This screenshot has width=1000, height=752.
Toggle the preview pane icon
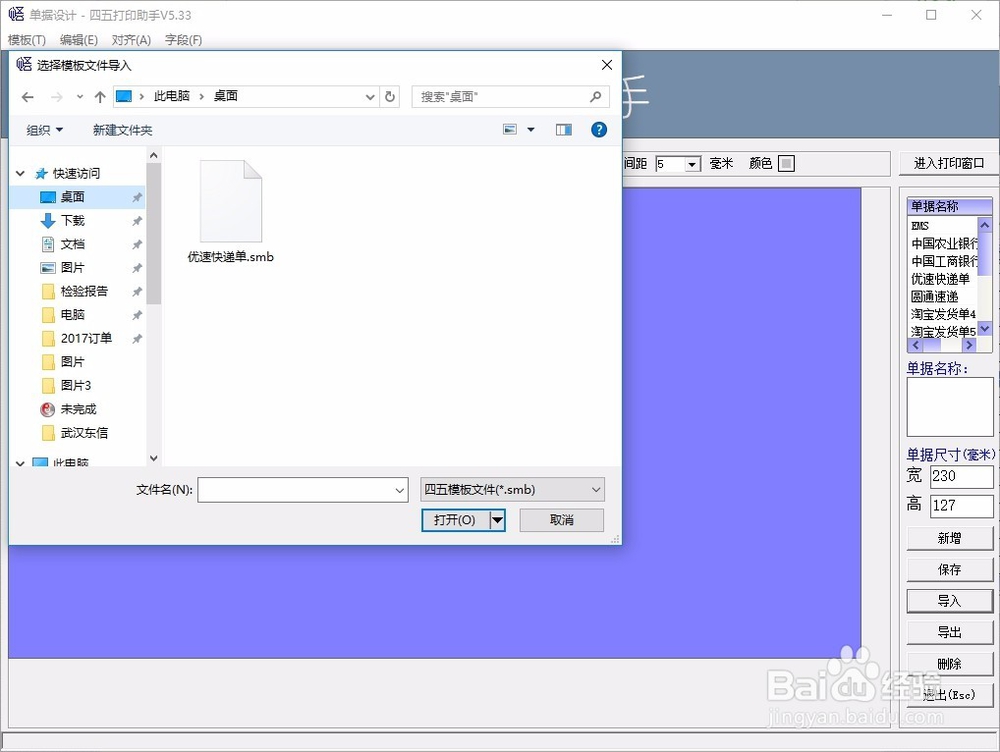click(x=564, y=129)
